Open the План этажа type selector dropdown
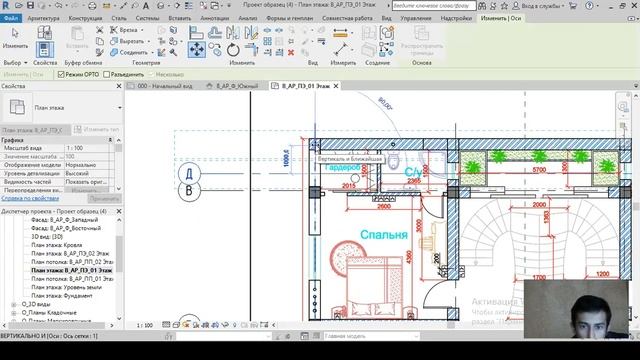This screenshot has height=360, width=640. 120,108
